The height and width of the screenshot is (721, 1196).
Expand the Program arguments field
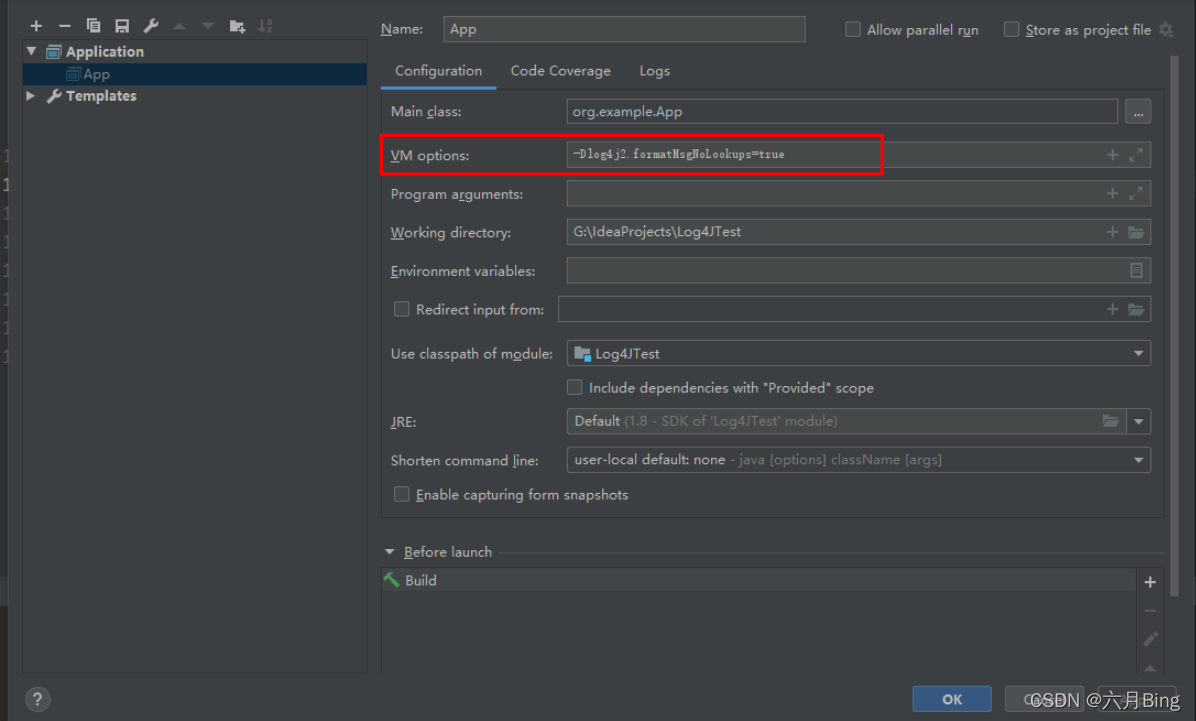pyautogui.click(x=1136, y=194)
